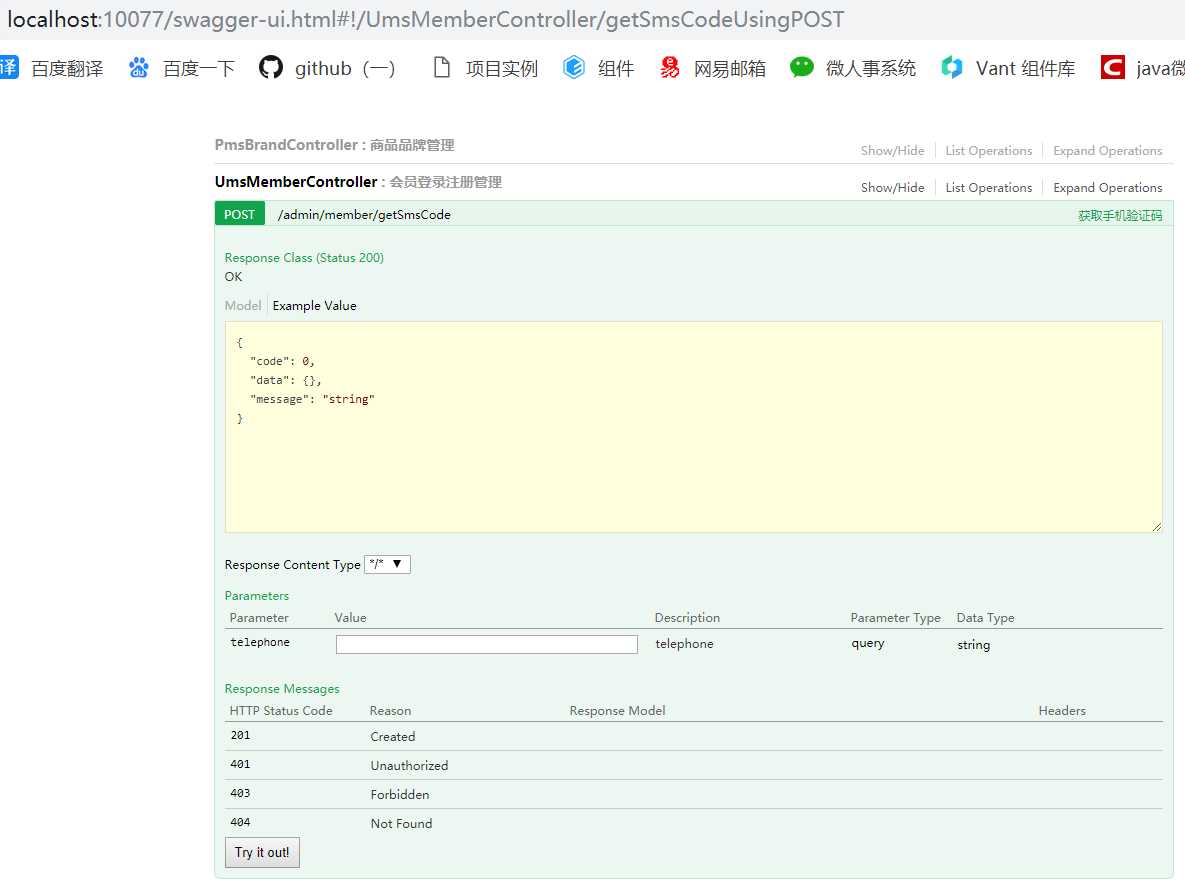Viewport: 1185px width, 882px height.
Task: Click Show/Hide for PmsBrandController
Action: [x=893, y=150]
